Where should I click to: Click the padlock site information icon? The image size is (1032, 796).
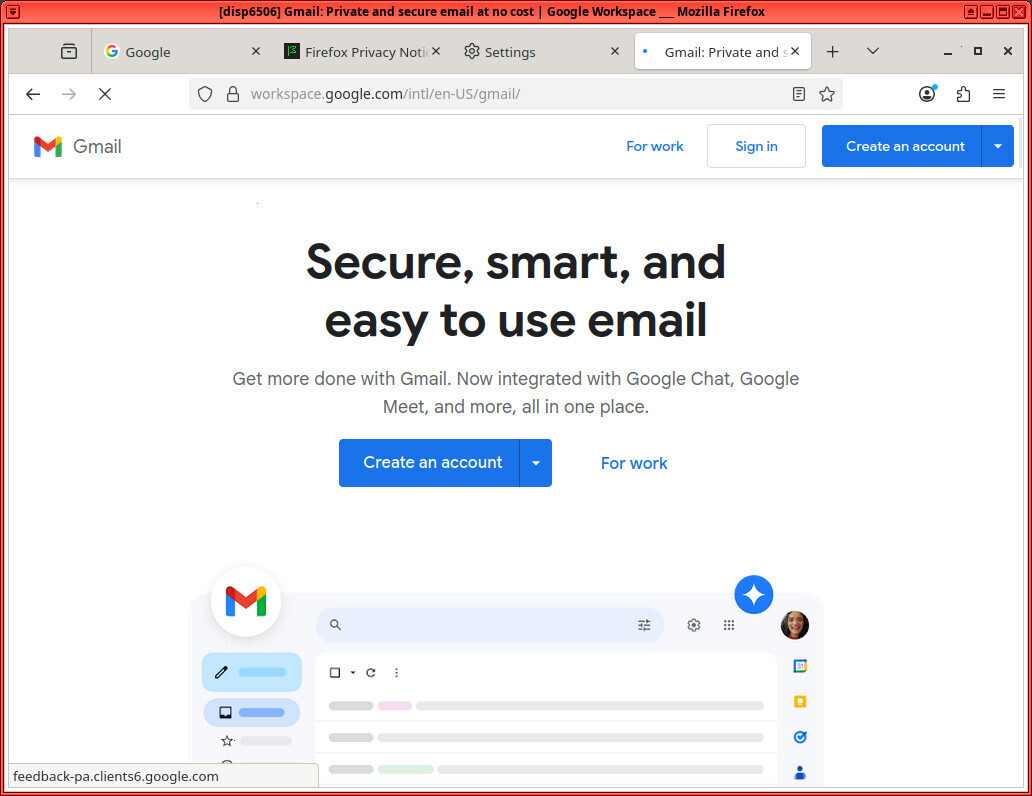coord(233,94)
